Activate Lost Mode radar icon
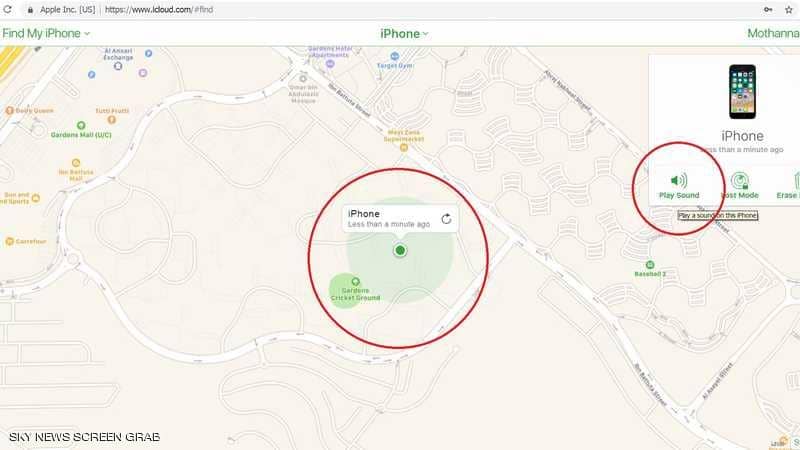 pyautogui.click(x=739, y=181)
